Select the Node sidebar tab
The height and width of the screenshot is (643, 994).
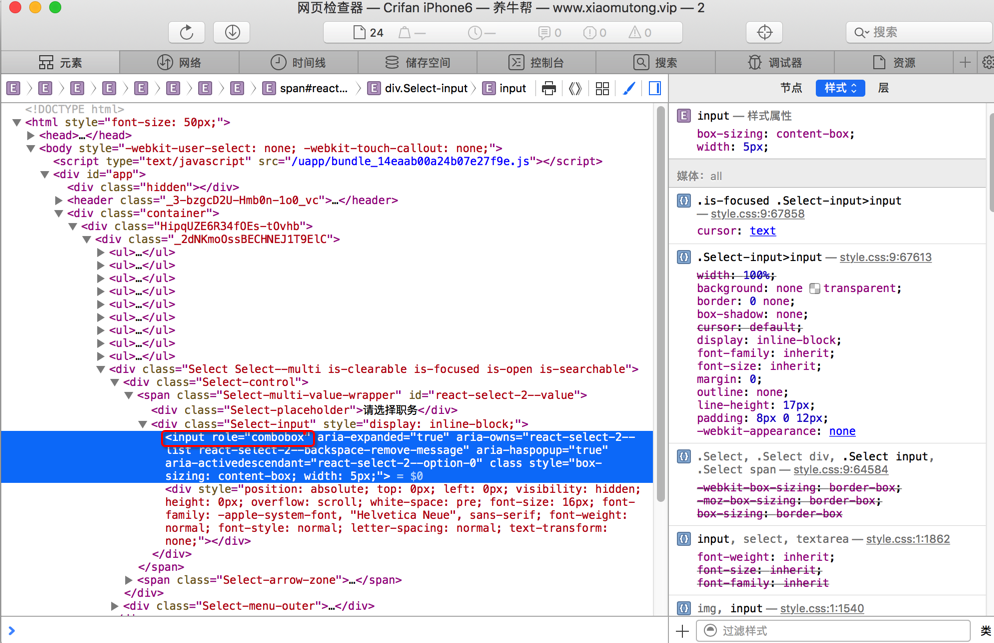click(x=791, y=88)
